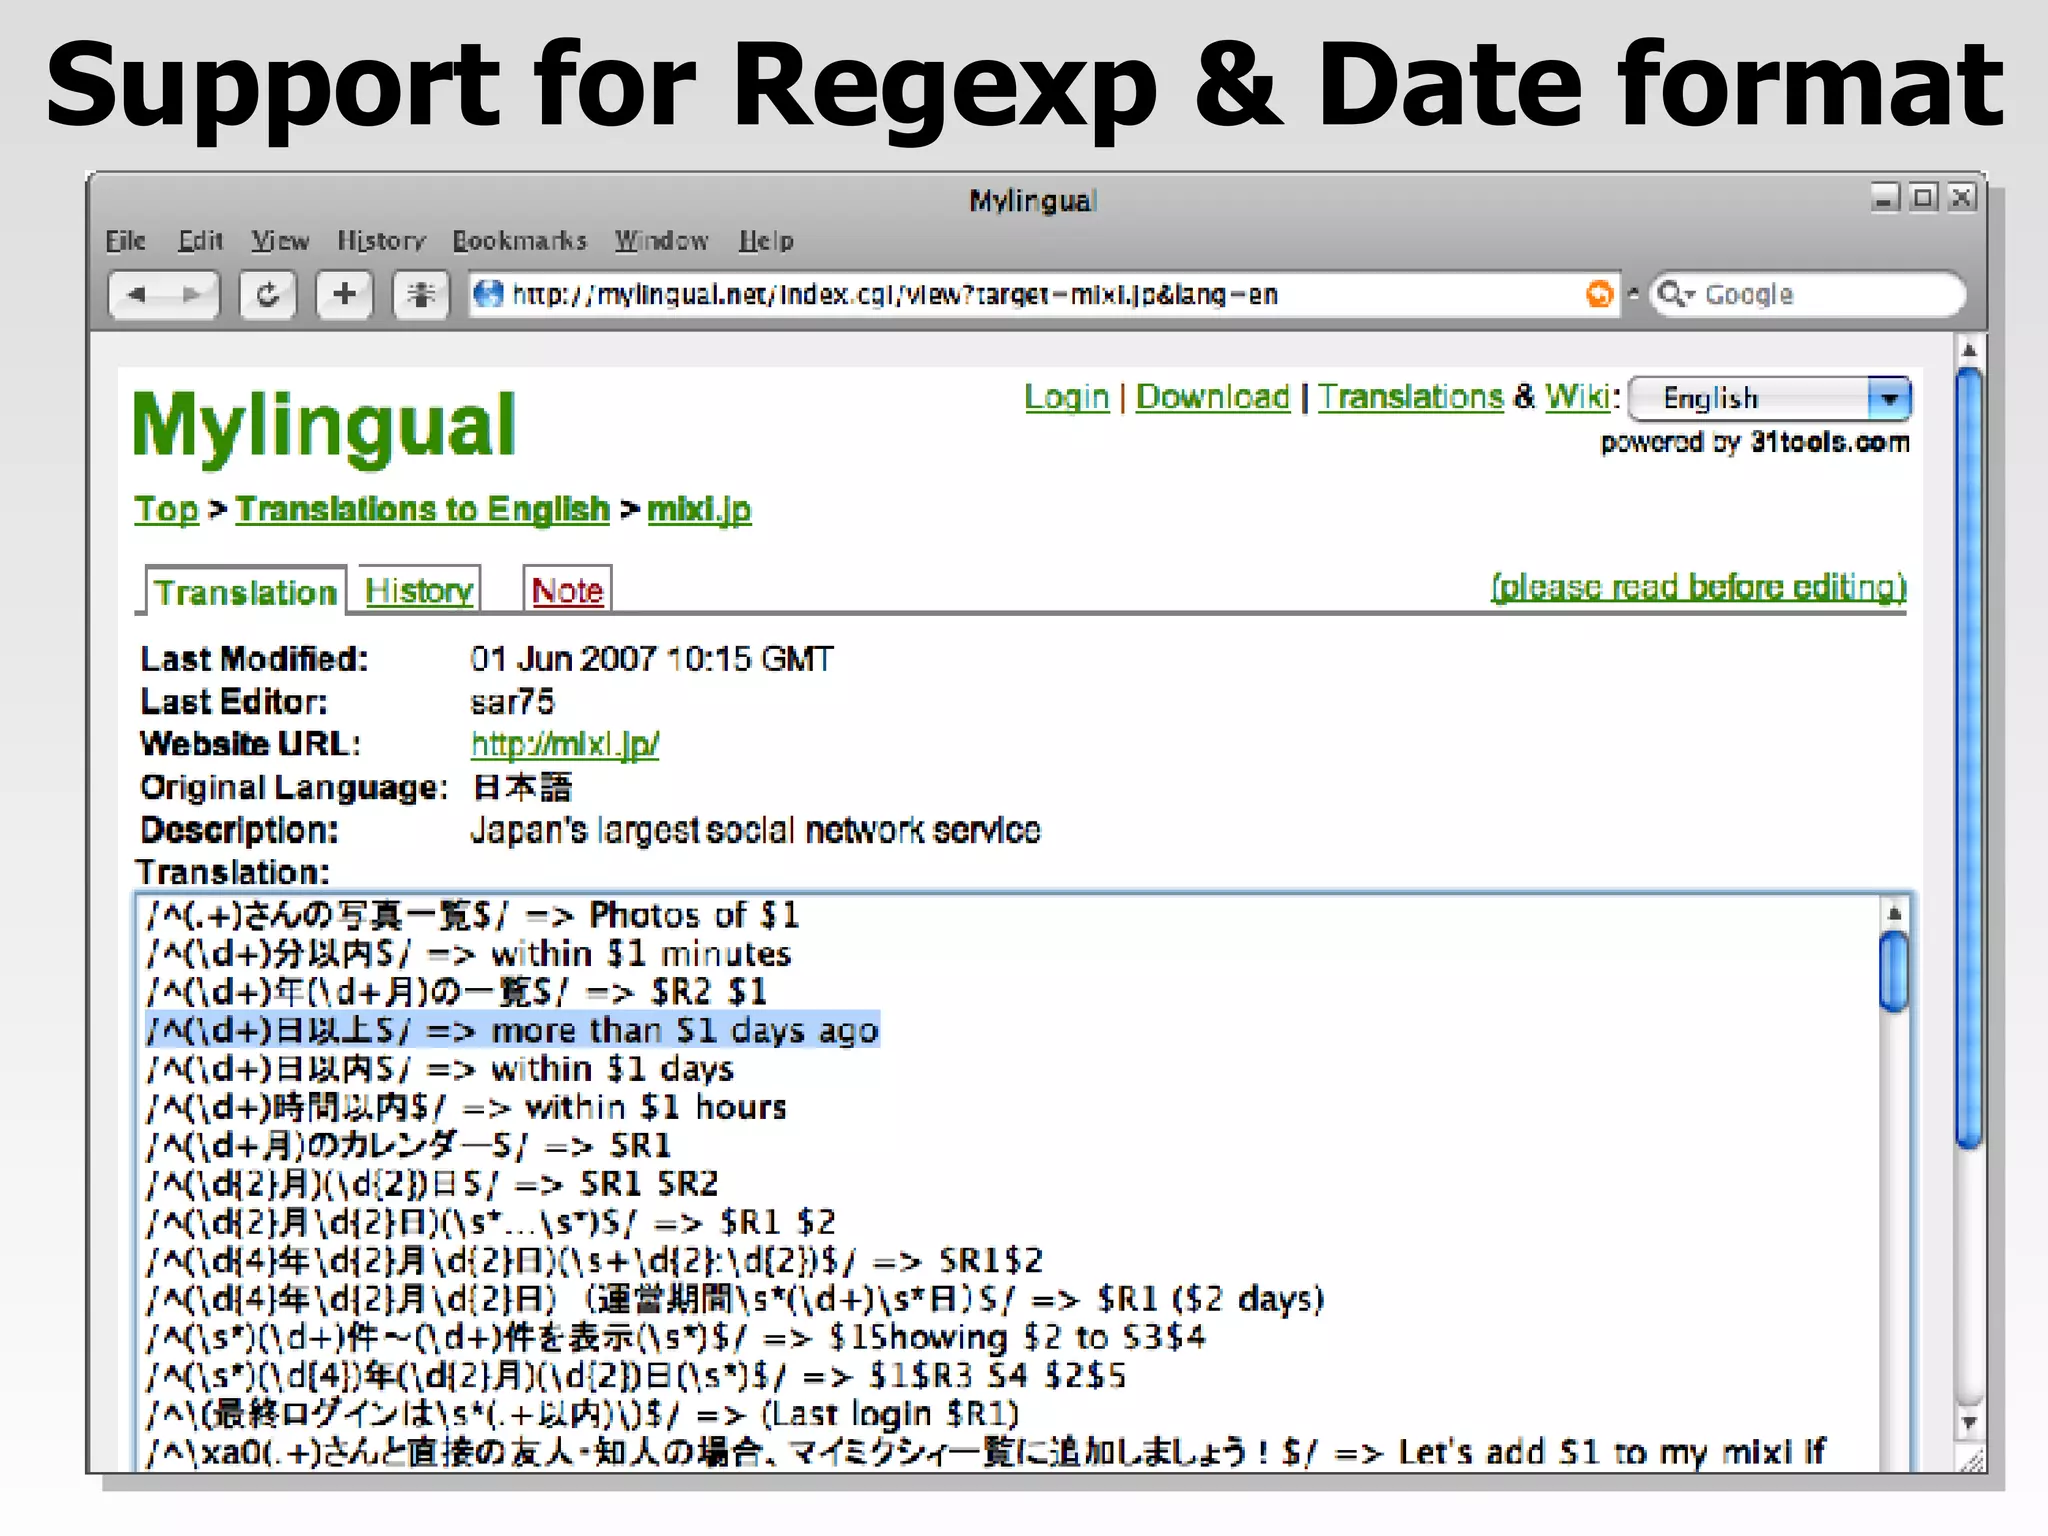Click the 'within $1 minutes' line
Viewport: 2048px width, 1536px height.
(x=469, y=953)
